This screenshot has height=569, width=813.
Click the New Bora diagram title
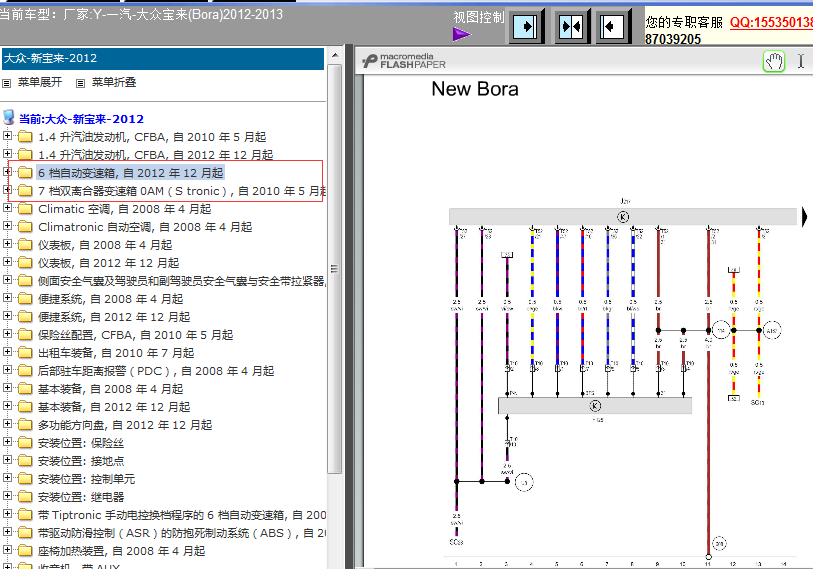click(x=474, y=89)
